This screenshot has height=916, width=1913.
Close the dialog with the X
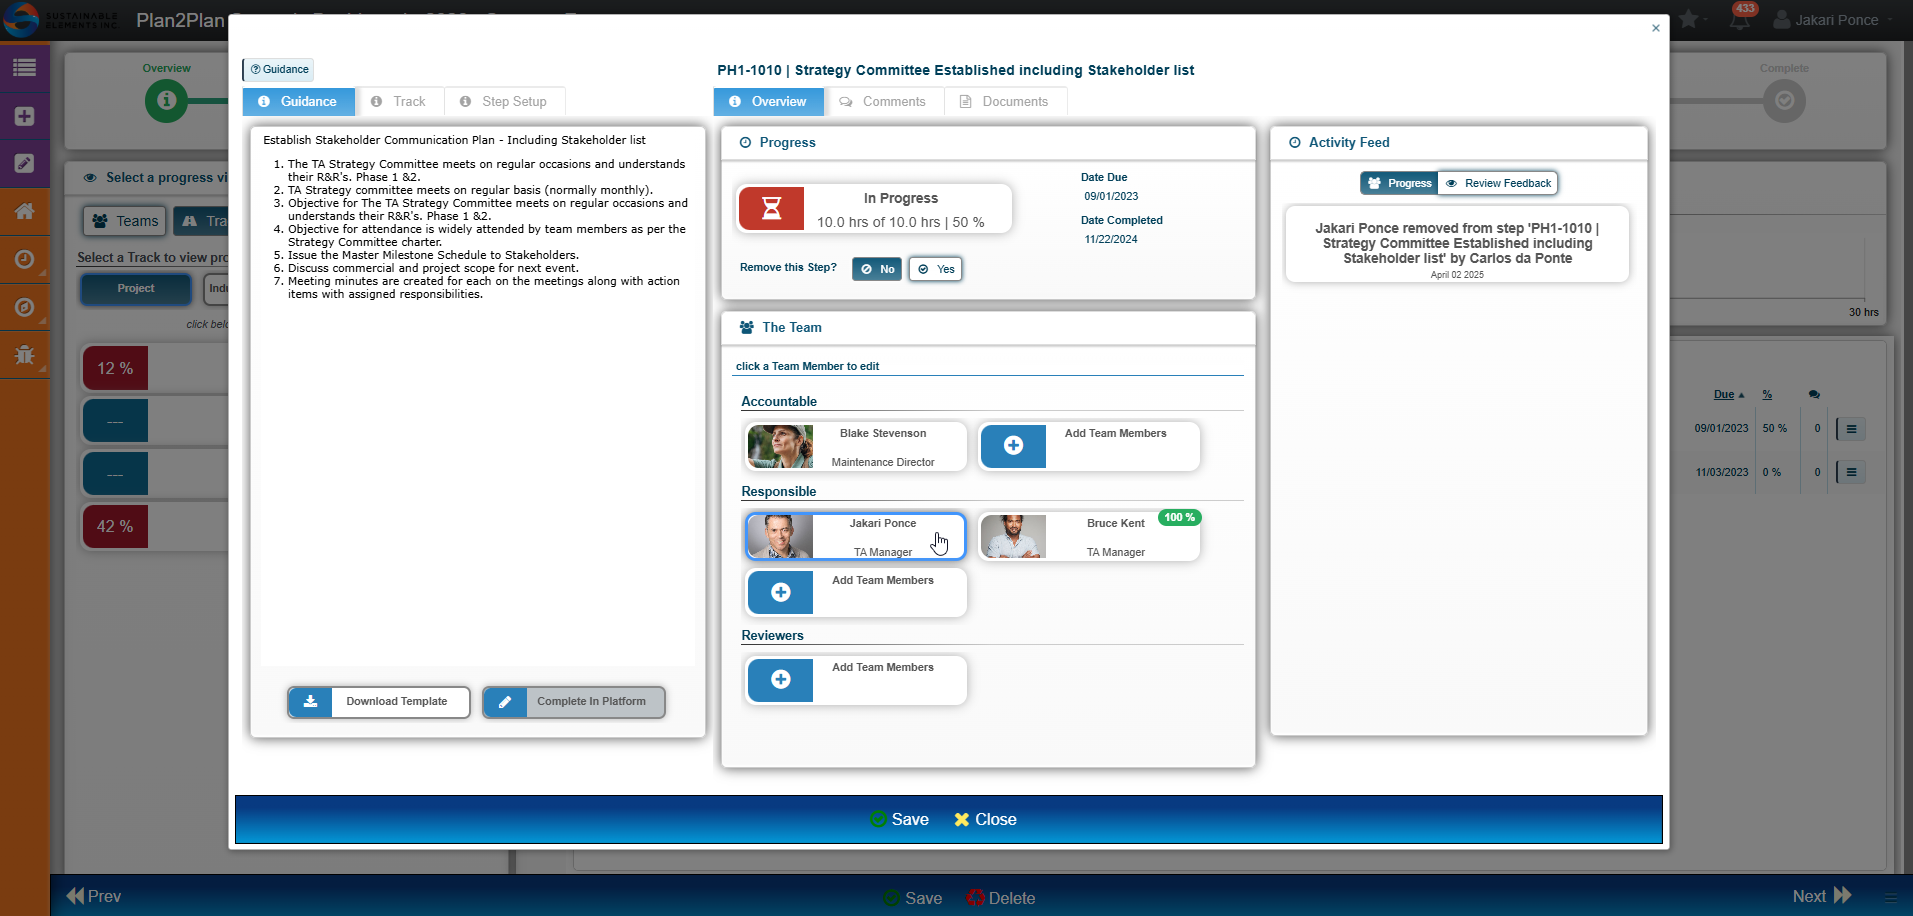pyautogui.click(x=1656, y=28)
